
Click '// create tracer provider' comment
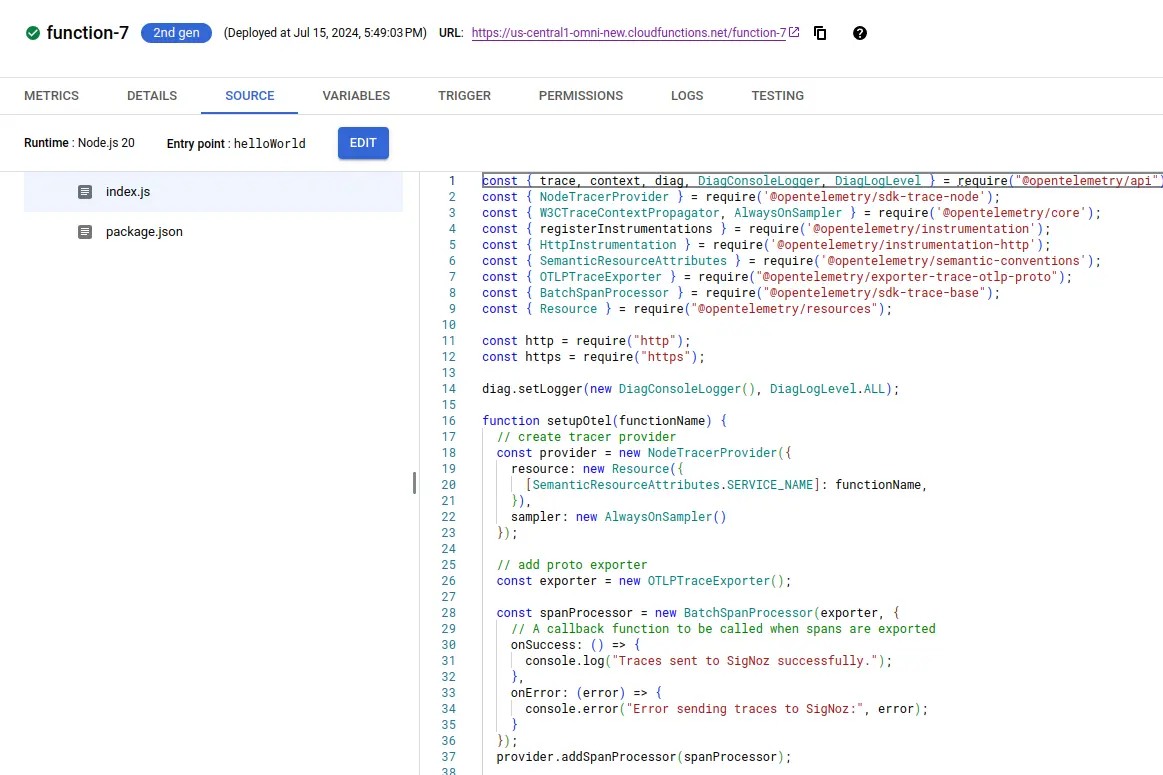(x=586, y=437)
